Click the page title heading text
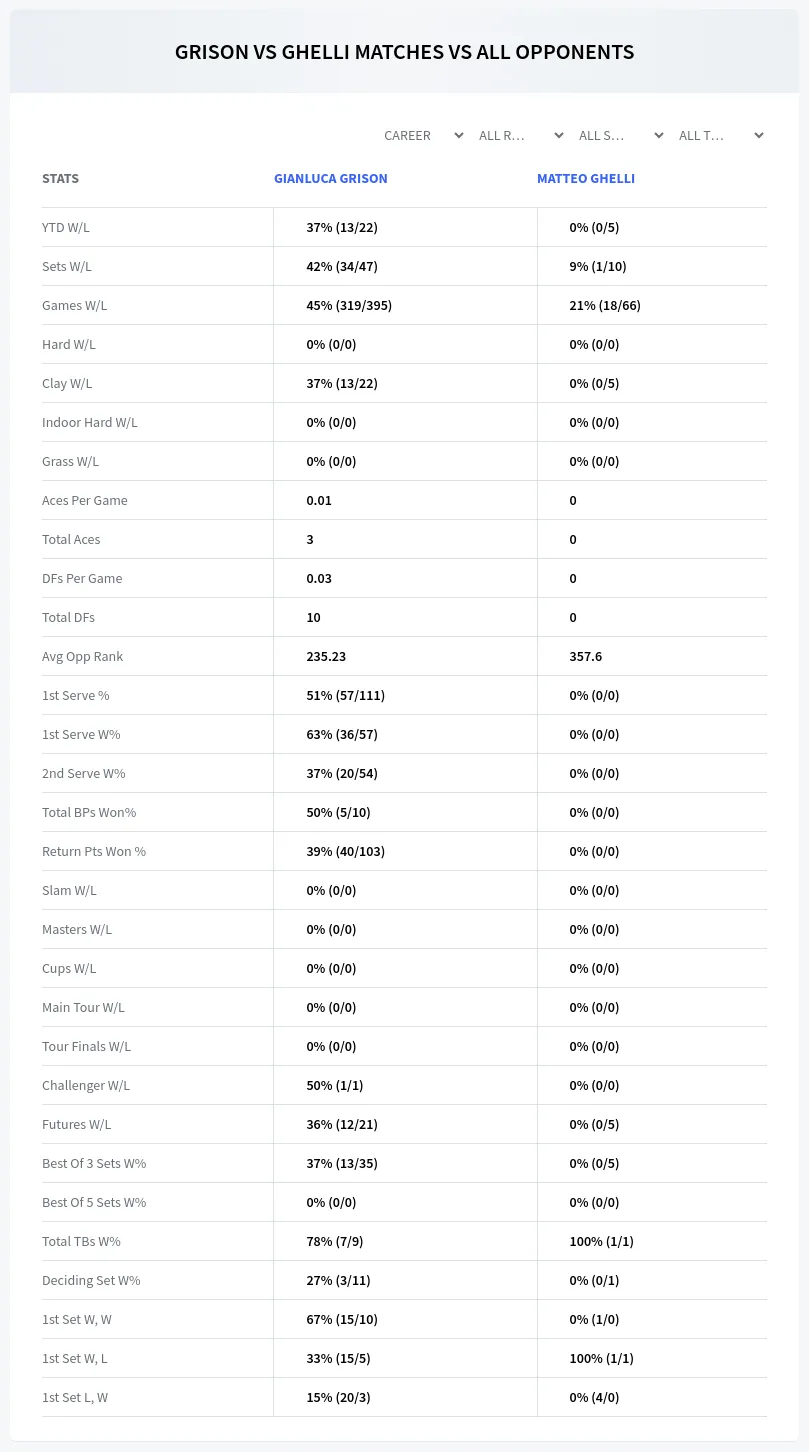Image resolution: width=809 pixels, height=1452 pixels. (x=404, y=52)
